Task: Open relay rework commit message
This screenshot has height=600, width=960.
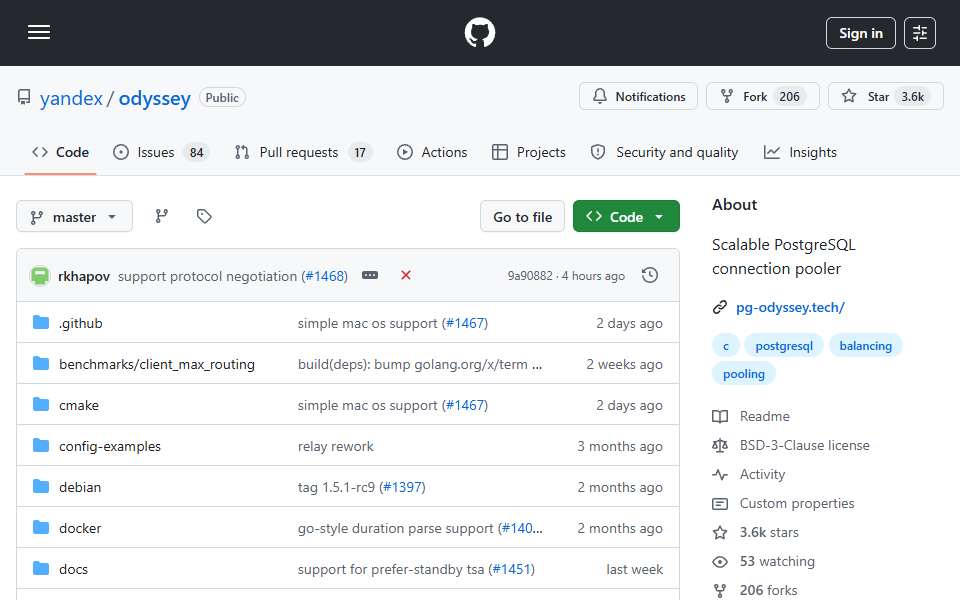Action: point(336,446)
